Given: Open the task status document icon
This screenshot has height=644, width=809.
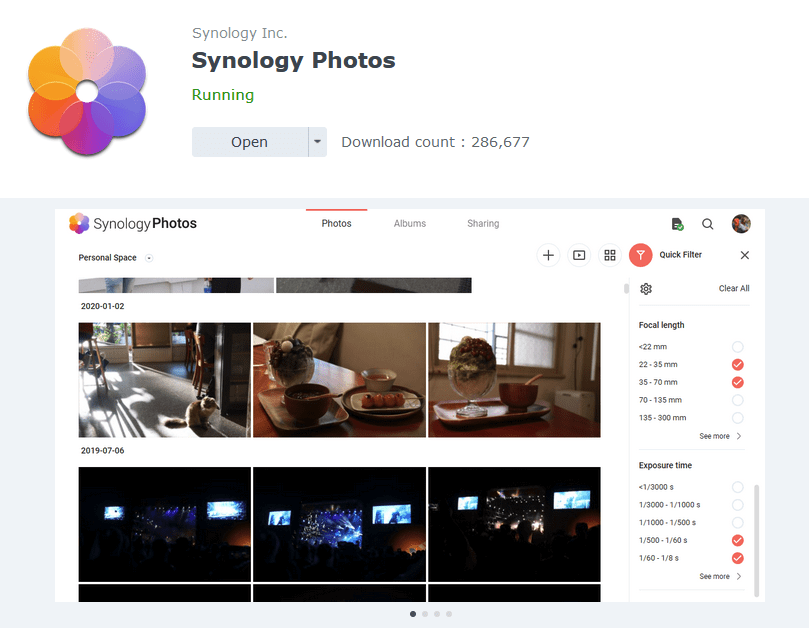Looking at the screenshot, I should pyautogui.click(x=677, y=224).
